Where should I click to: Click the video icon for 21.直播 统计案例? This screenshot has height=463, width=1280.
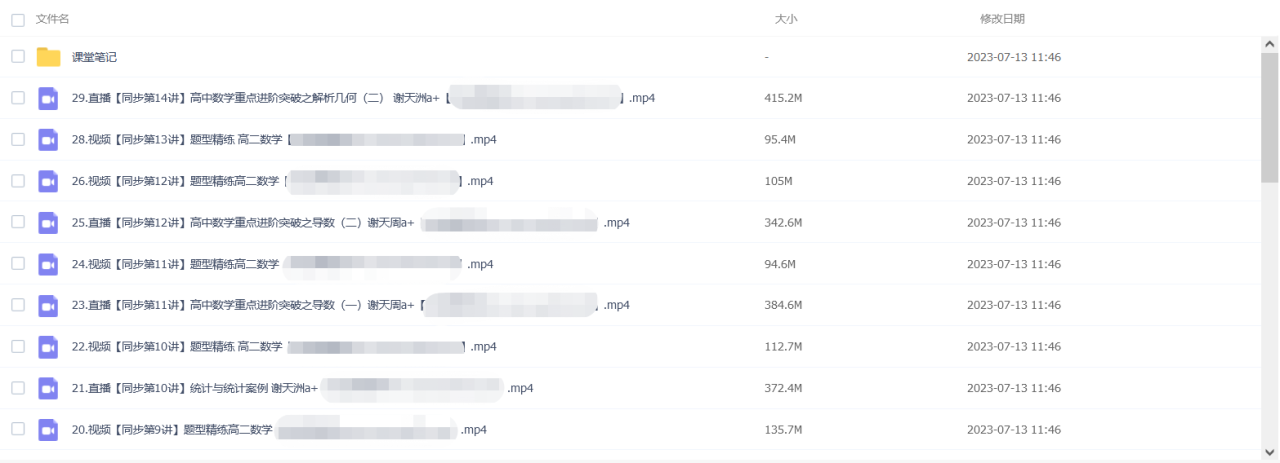click(48, 388)
